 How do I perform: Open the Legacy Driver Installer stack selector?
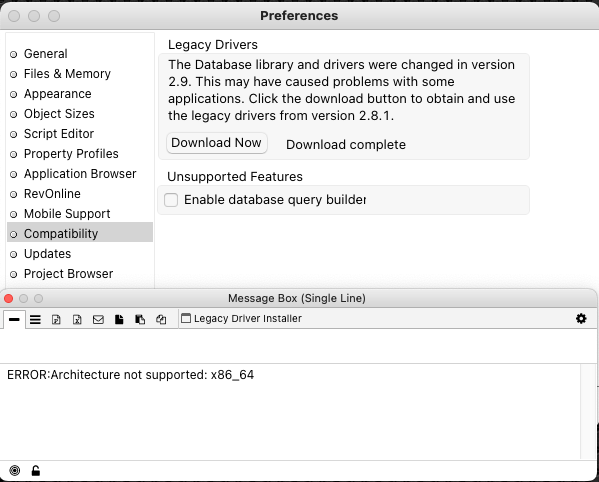click(x=241, y=319)
